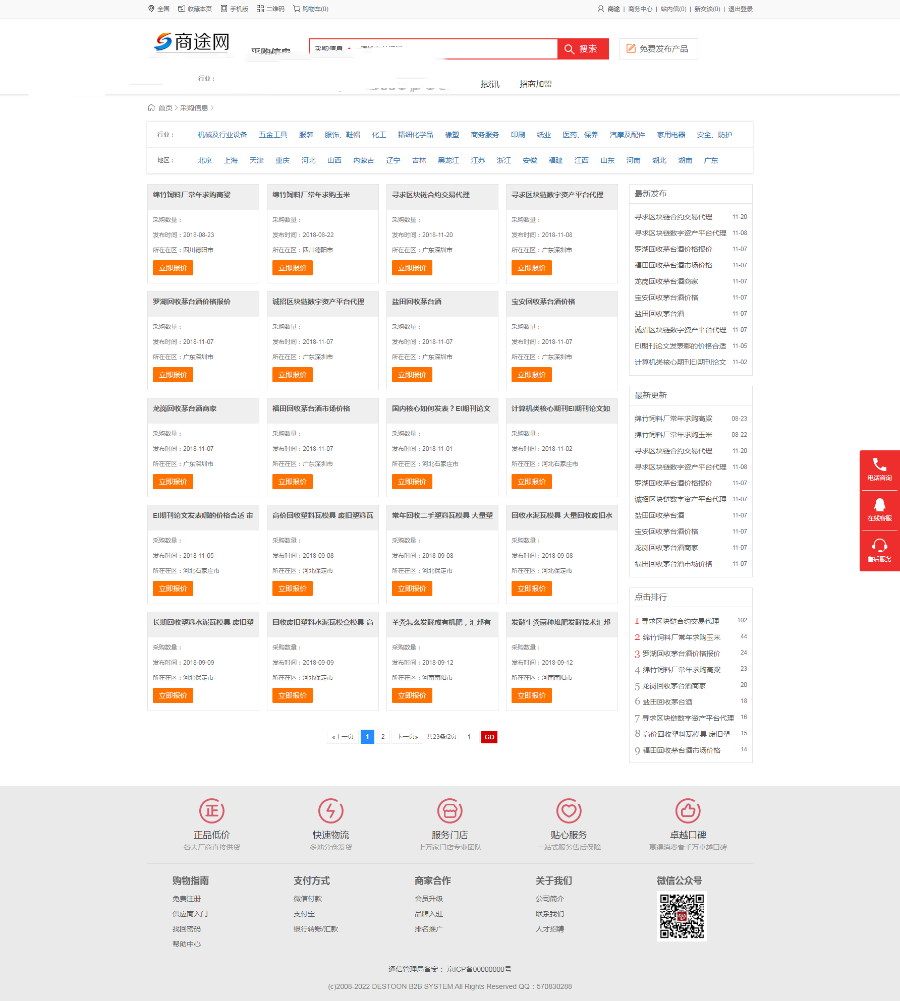Click the 服务门店 store icon

pos(449,810)
